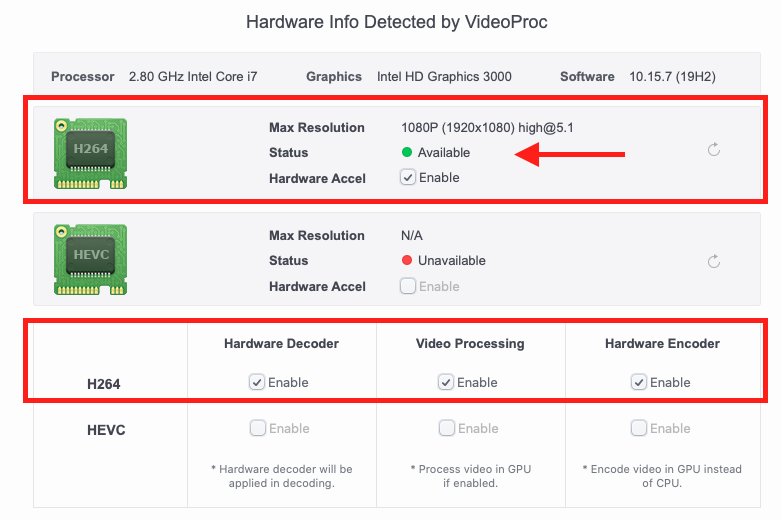Click the Hardware Encoder column header
Image resolution: width=781 pixels, height=520 pixels.
point(662,344)
